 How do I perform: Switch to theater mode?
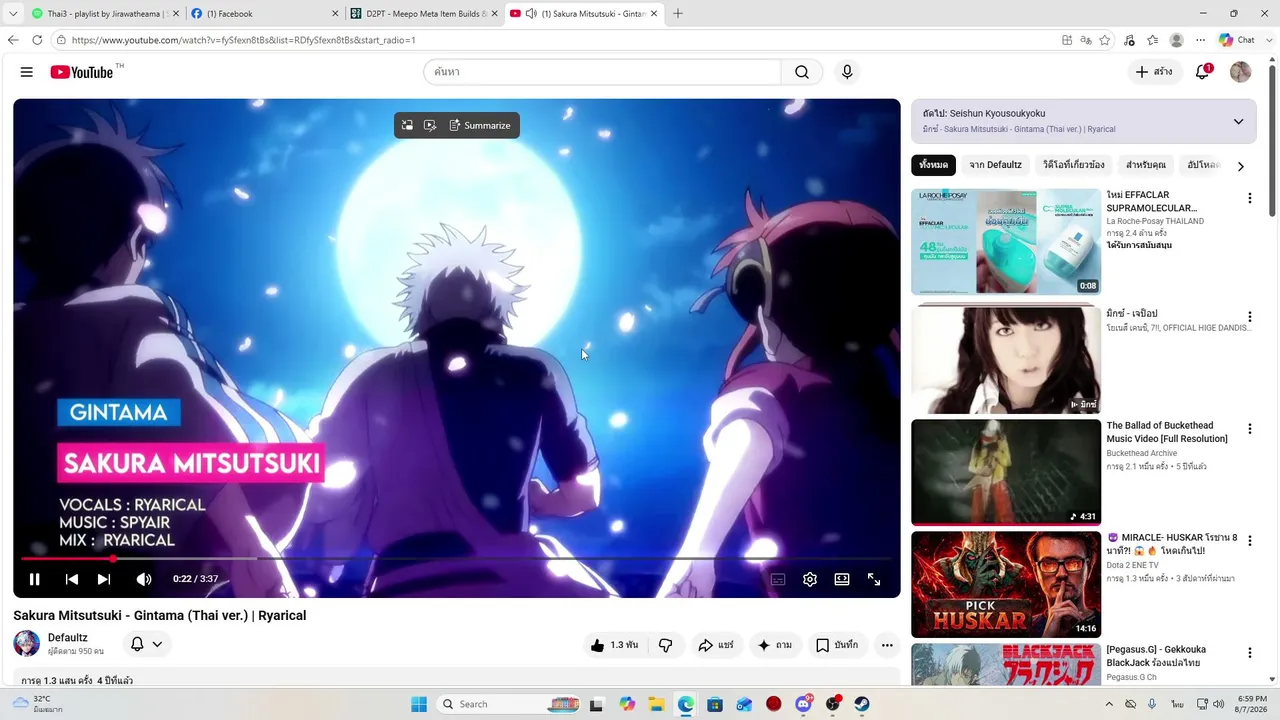coord(842,579)
